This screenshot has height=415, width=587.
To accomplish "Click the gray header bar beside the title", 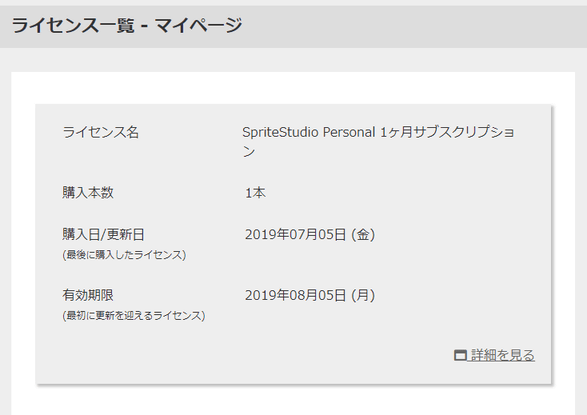I will [412, 26].
